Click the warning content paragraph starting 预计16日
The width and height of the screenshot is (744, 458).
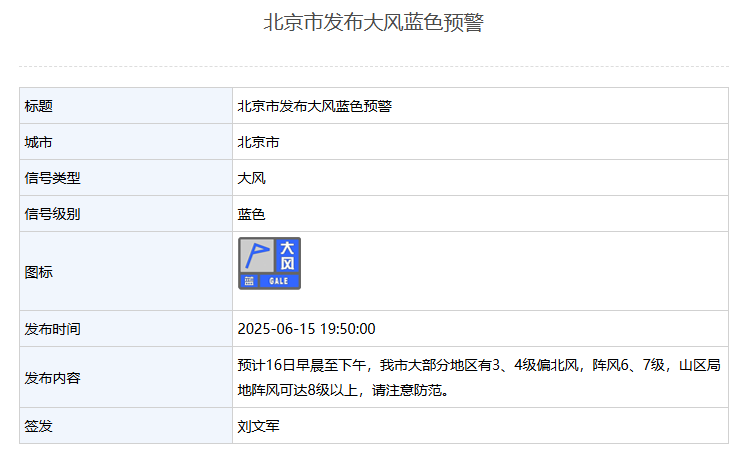[x=479, y=377]
